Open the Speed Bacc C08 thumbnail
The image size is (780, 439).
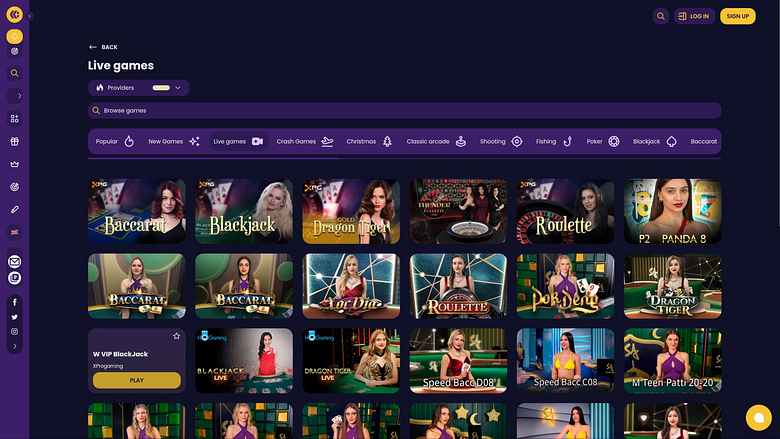(566, 360)
